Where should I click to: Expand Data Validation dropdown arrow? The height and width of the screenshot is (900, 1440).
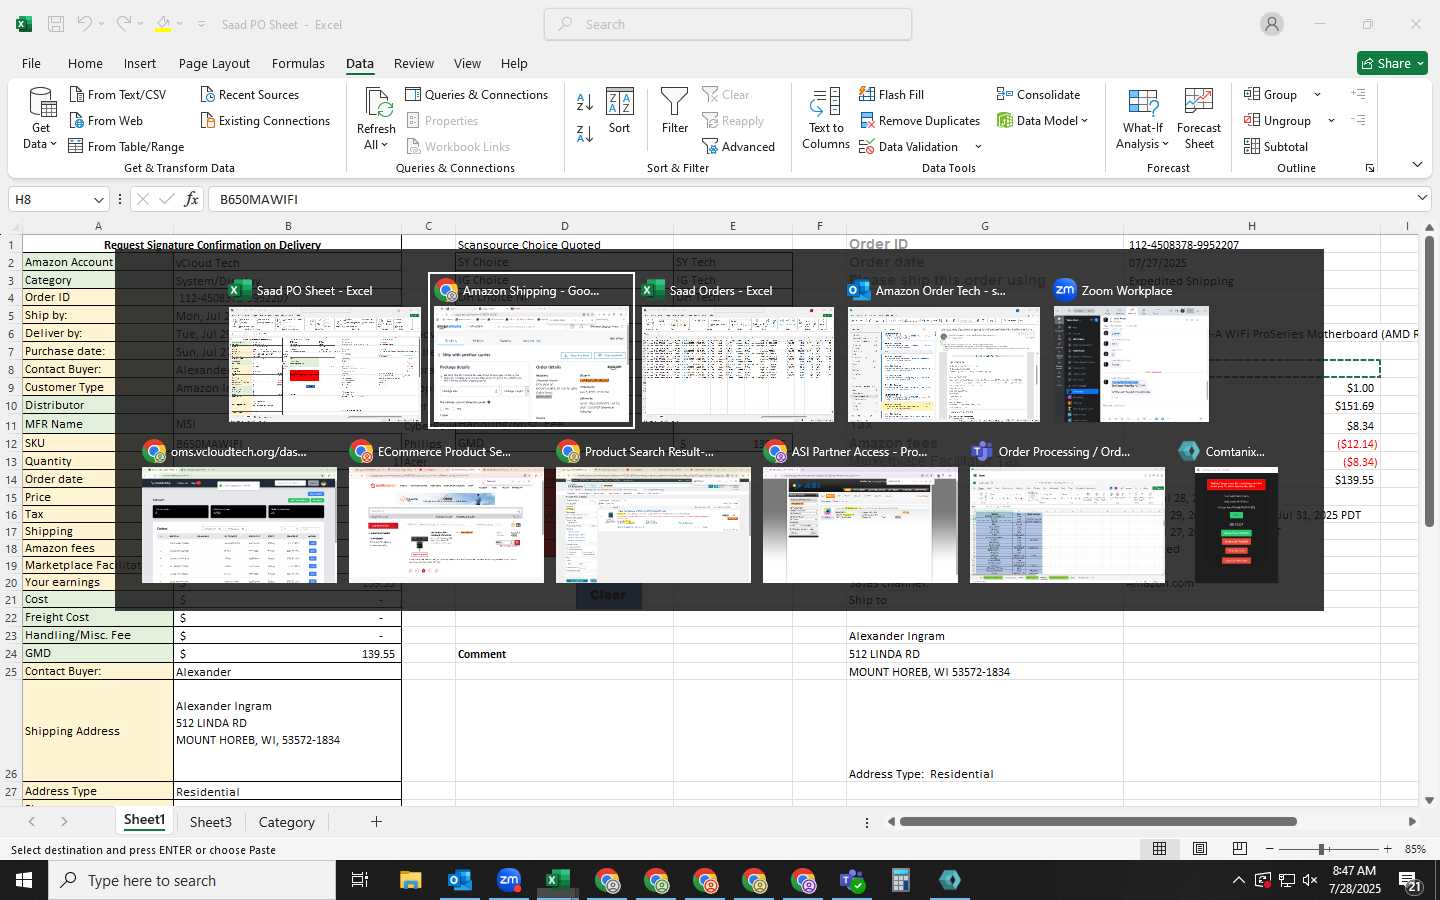[978, 147]
